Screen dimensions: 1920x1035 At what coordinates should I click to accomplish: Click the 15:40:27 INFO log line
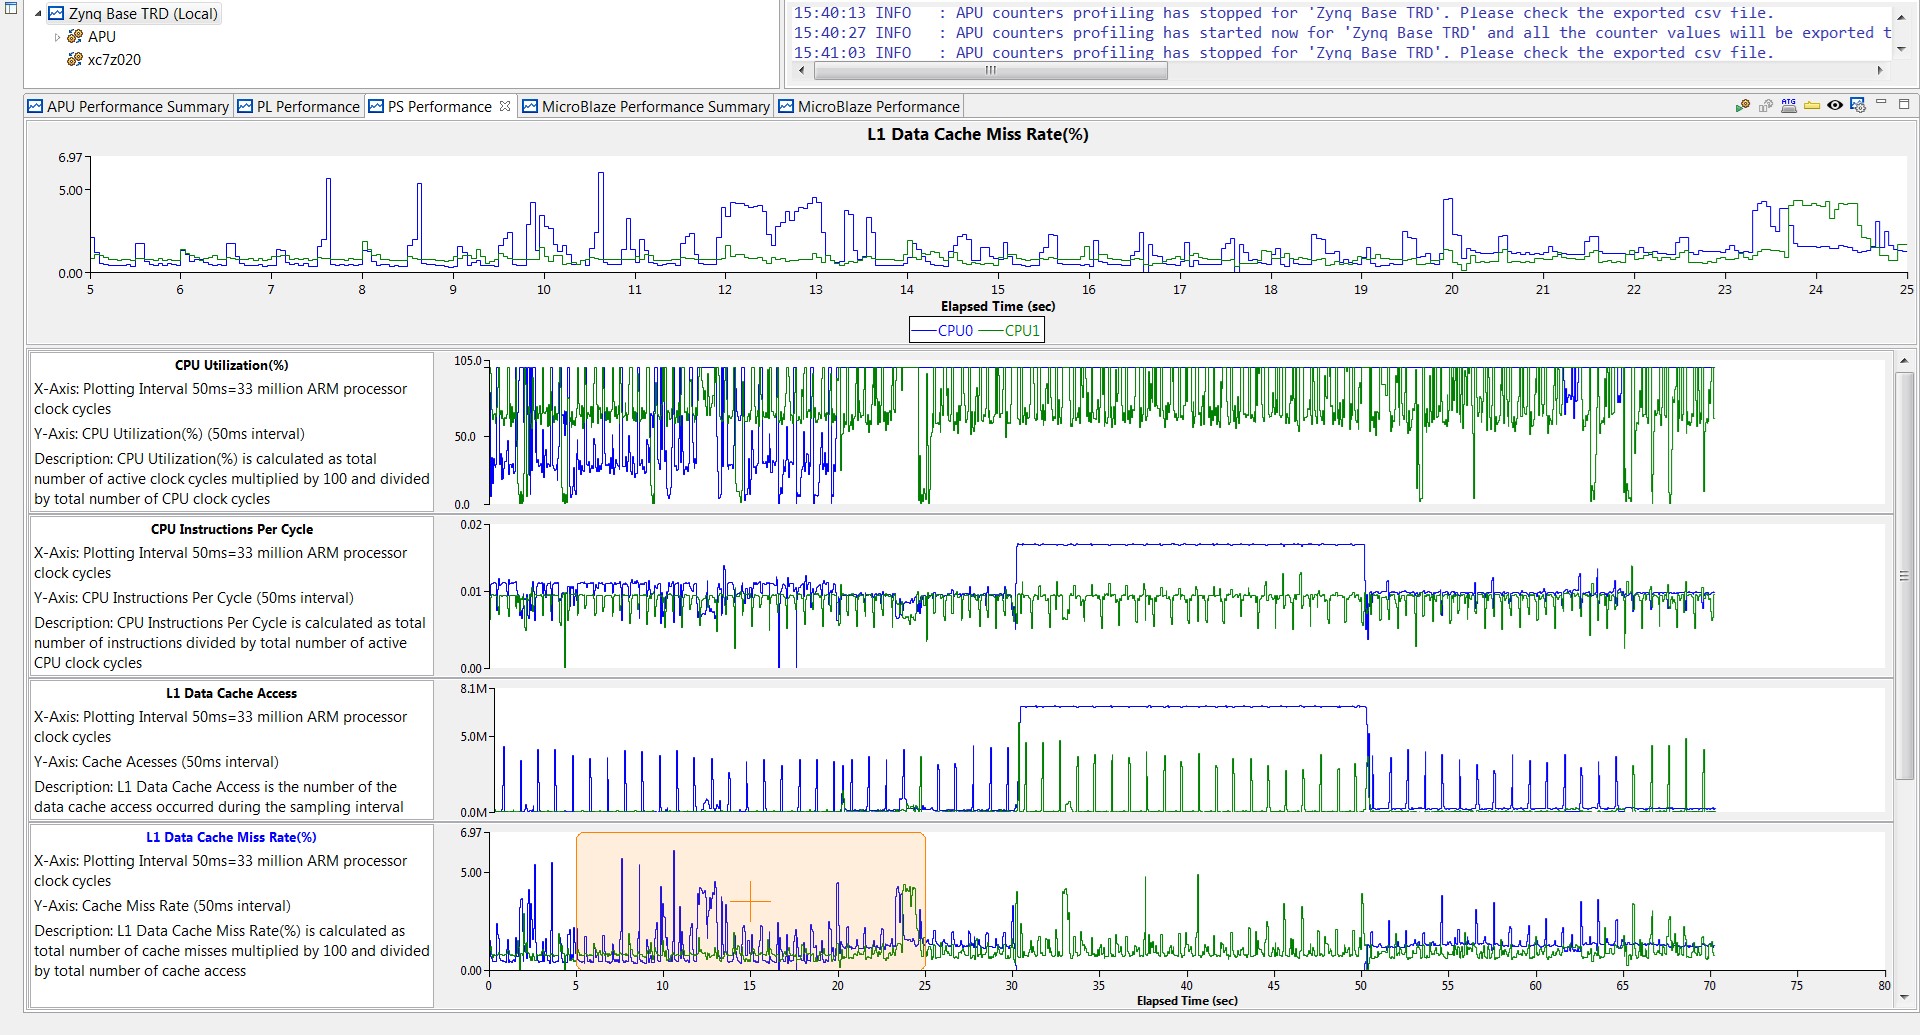pyautogui.click(x=1342, y=33)
